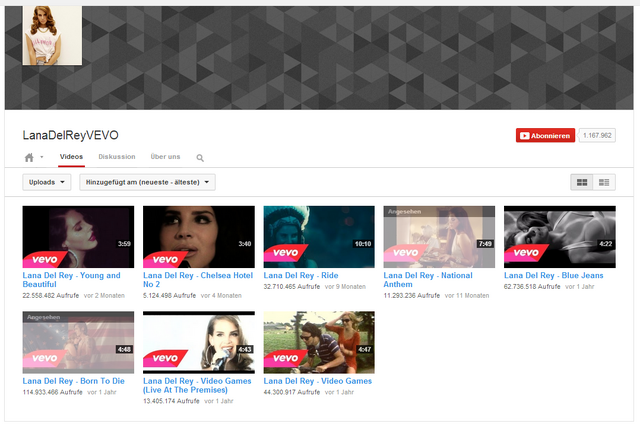
Task: Click the LanaDelReyVEVO channel title
Action: pyautogui.click(x=71, y=135)
